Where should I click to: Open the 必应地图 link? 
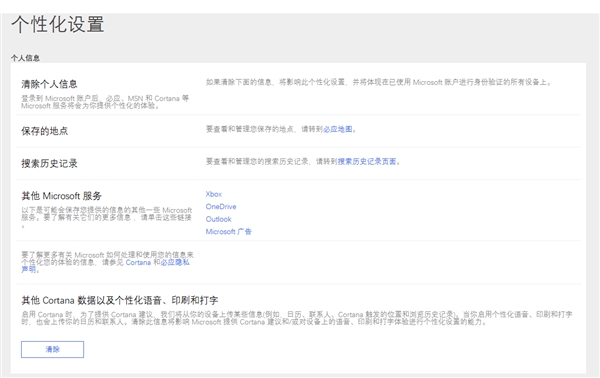[x=338, y=129]
